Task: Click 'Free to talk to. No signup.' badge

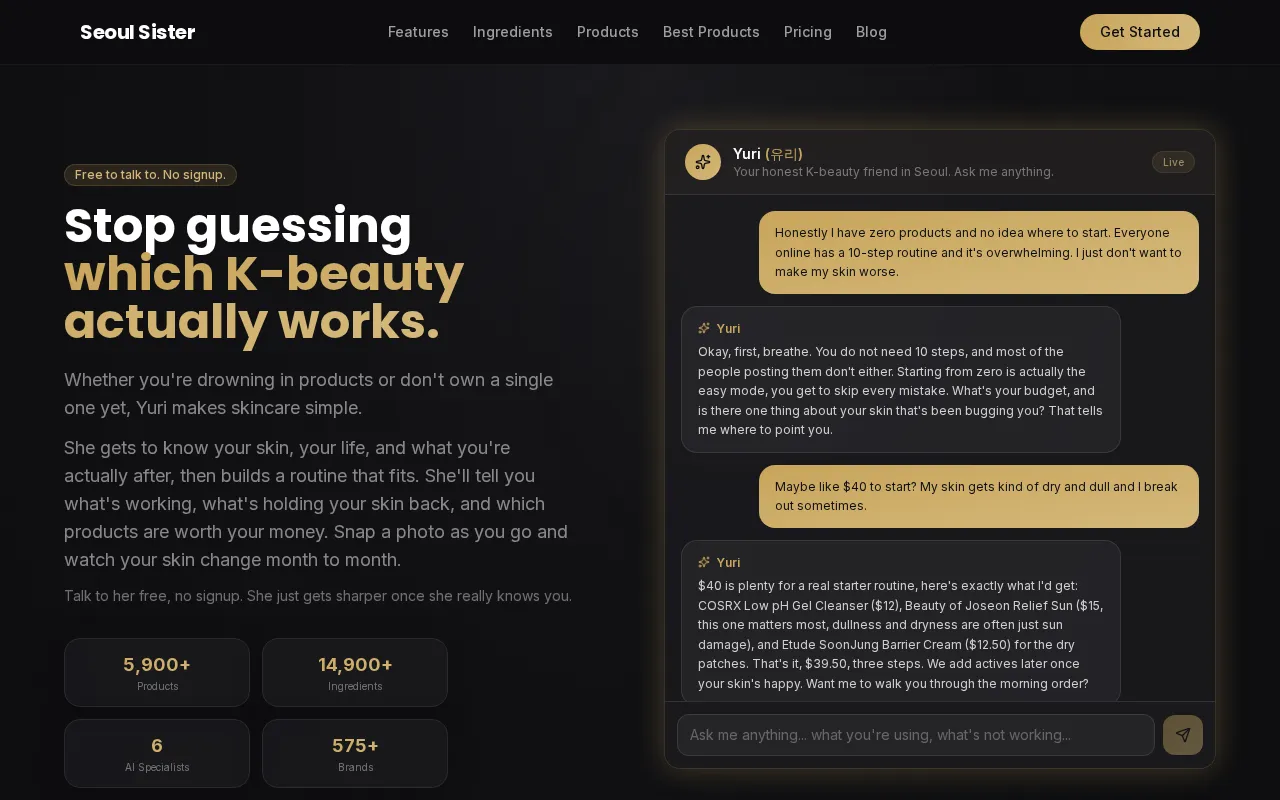Action: coord(150,175)
